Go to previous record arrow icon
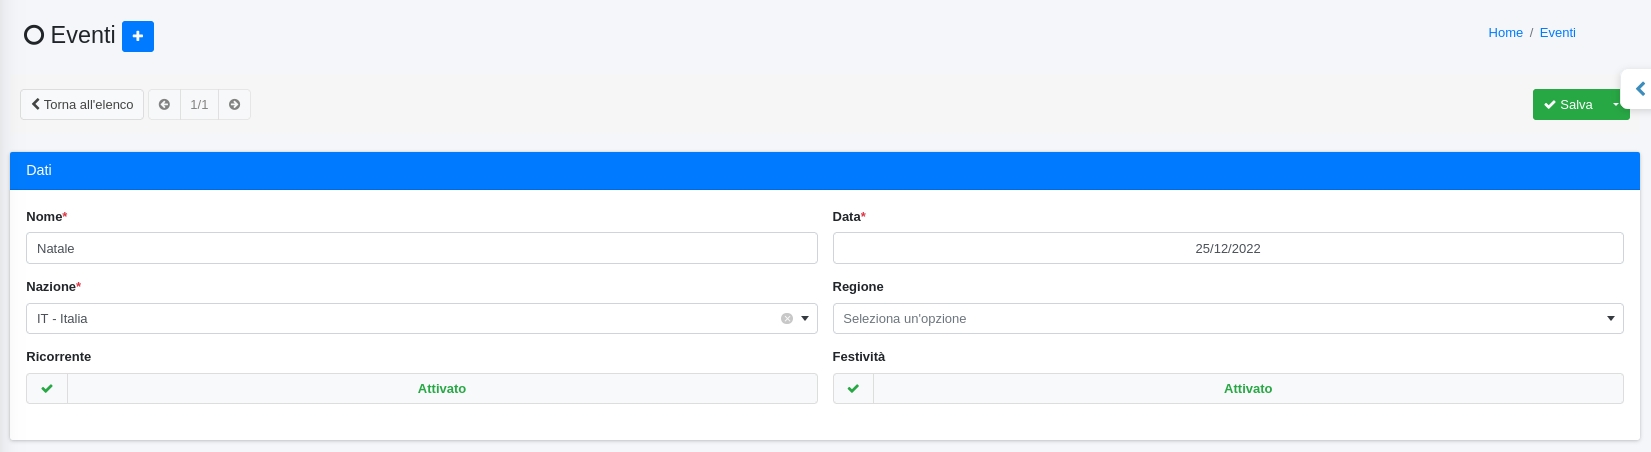The image size is (1651, 452). tap(164, 105)
